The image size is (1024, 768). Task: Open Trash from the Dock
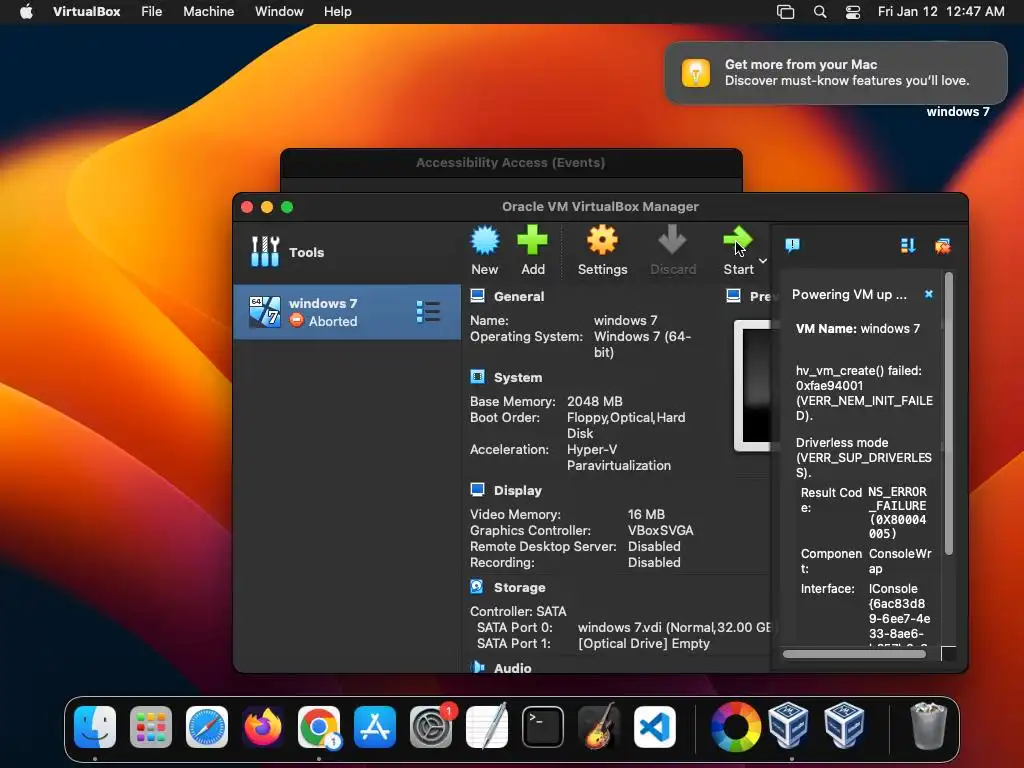pyautogui.click(x=928, y=726)
